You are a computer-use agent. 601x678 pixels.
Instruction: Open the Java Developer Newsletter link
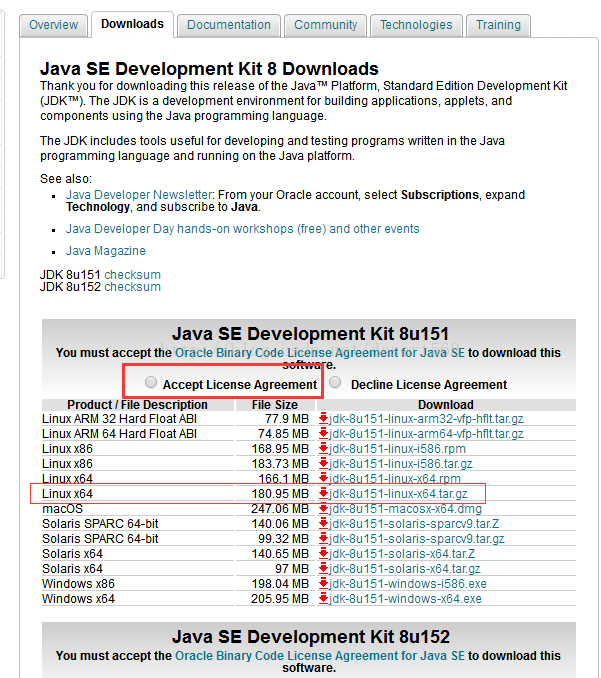tap(139, 195)
